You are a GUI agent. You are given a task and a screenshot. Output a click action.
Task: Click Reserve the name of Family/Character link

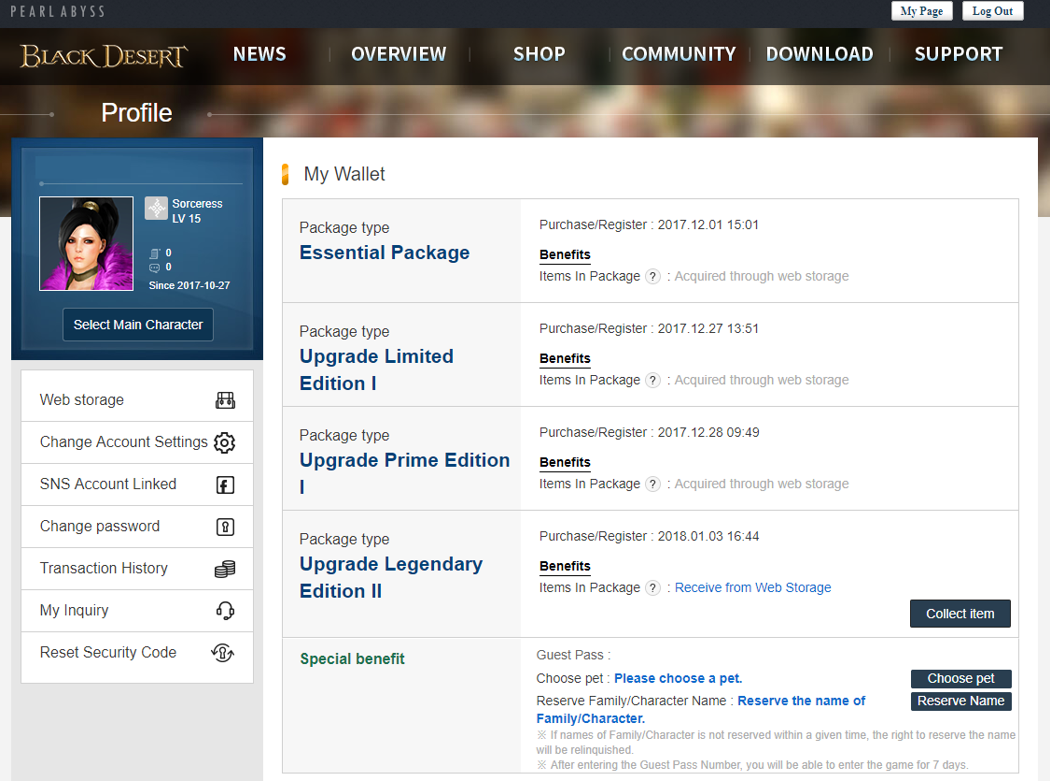(x=701, y=709)
